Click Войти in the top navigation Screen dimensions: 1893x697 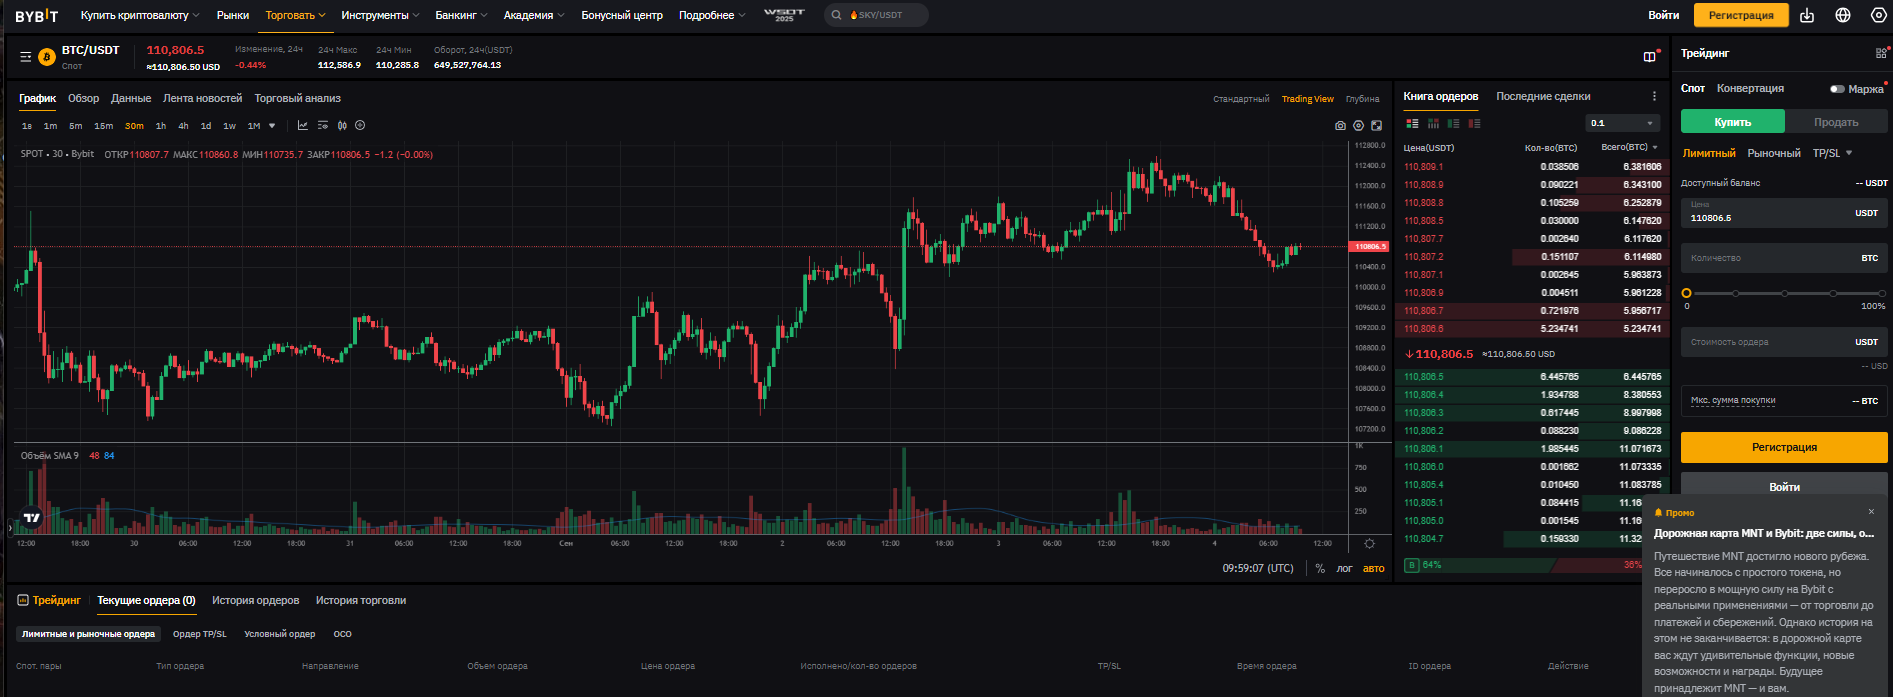coord(1663,15)
